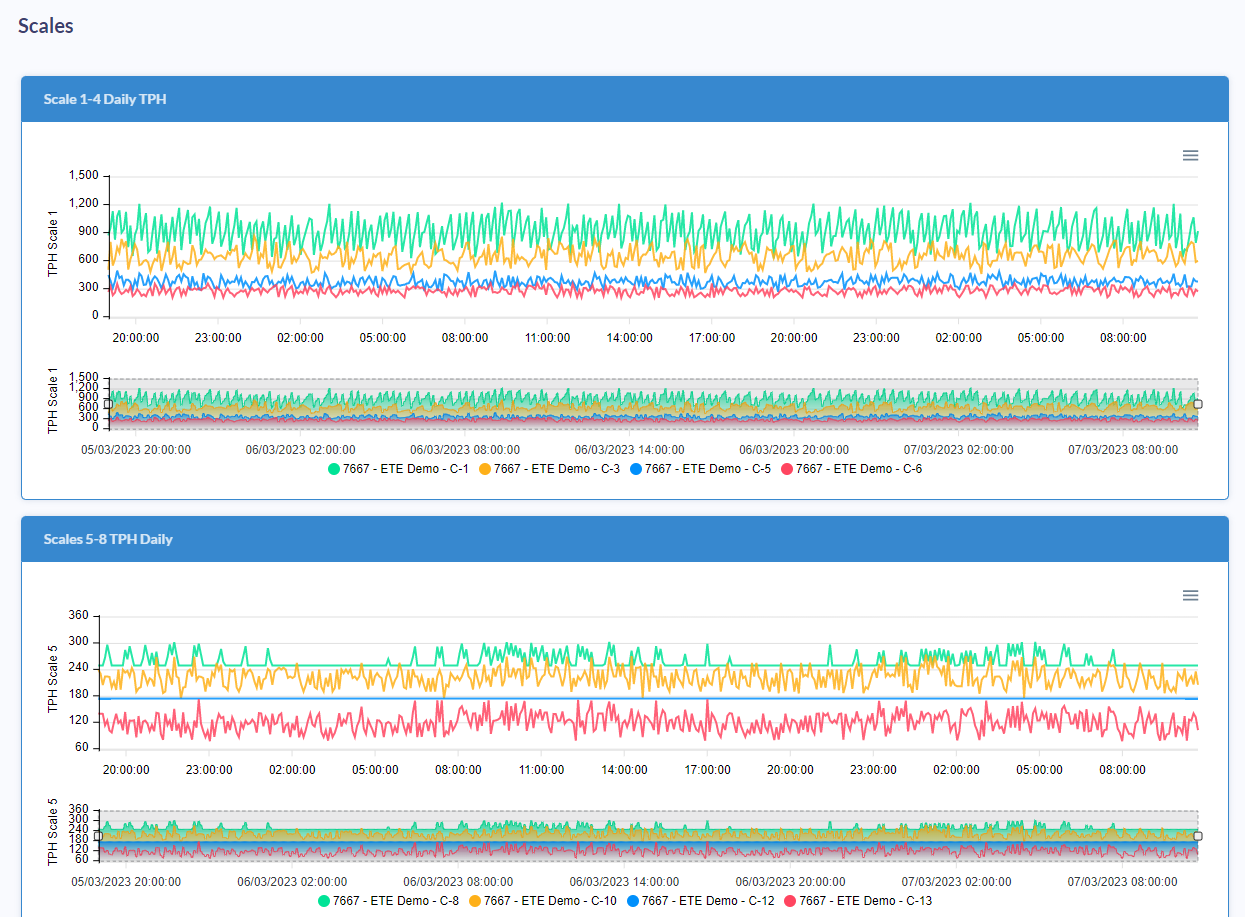Screen dimensions: 1245x917
Task: Click the red C-6 legend marker
Action: click(787, 469)
